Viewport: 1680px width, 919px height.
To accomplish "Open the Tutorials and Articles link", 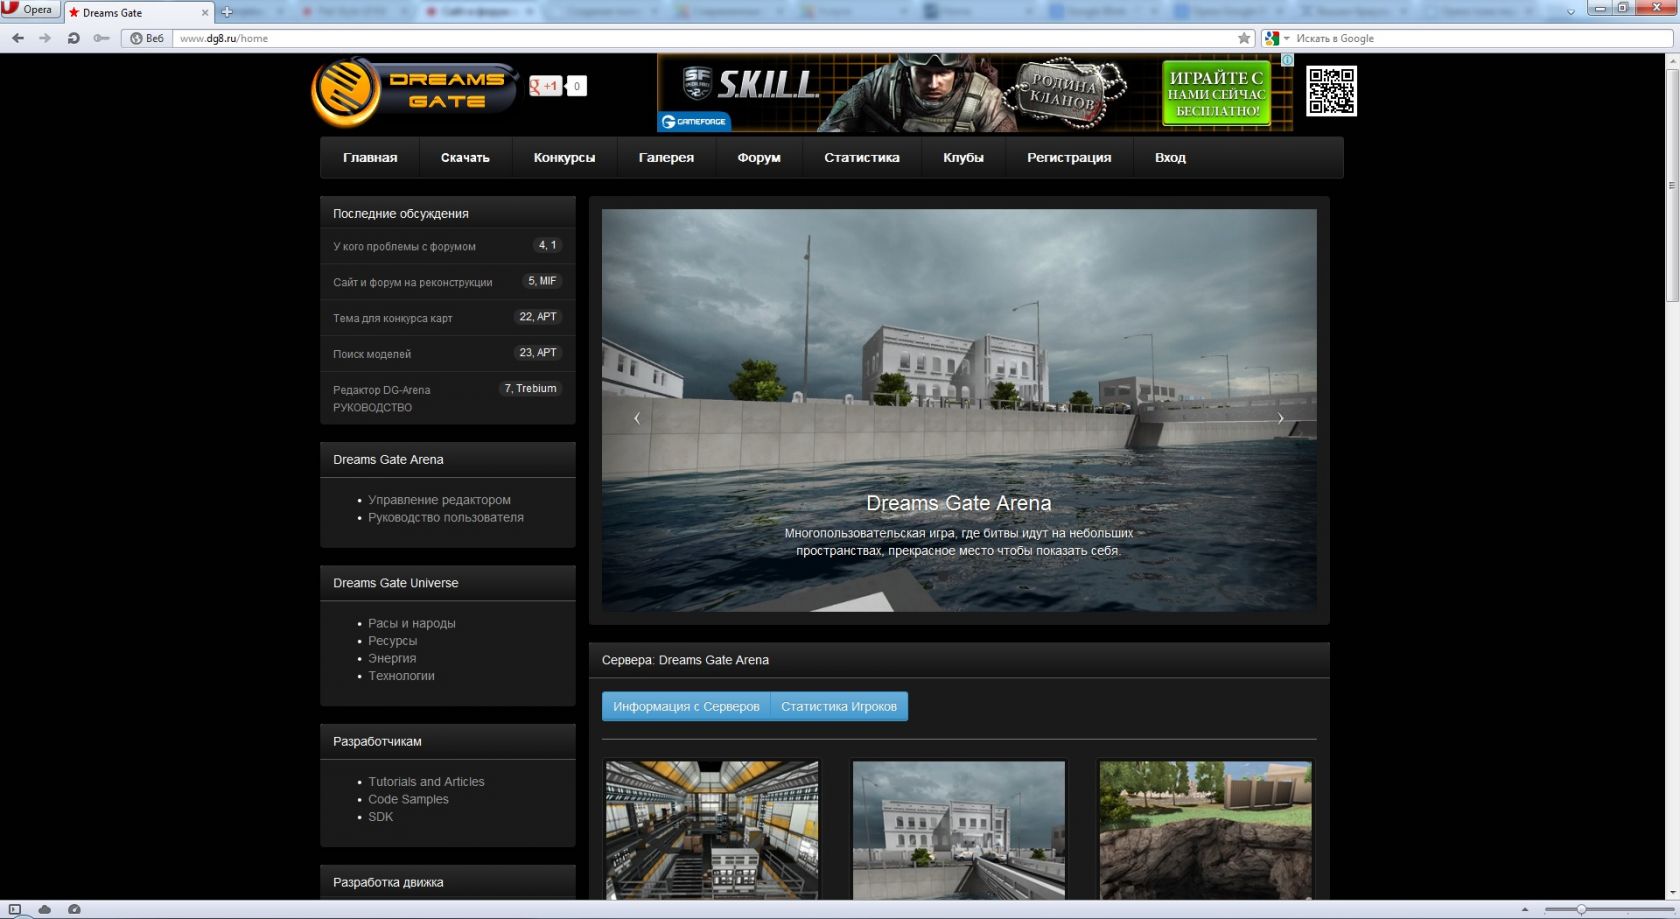I will 426,782.
